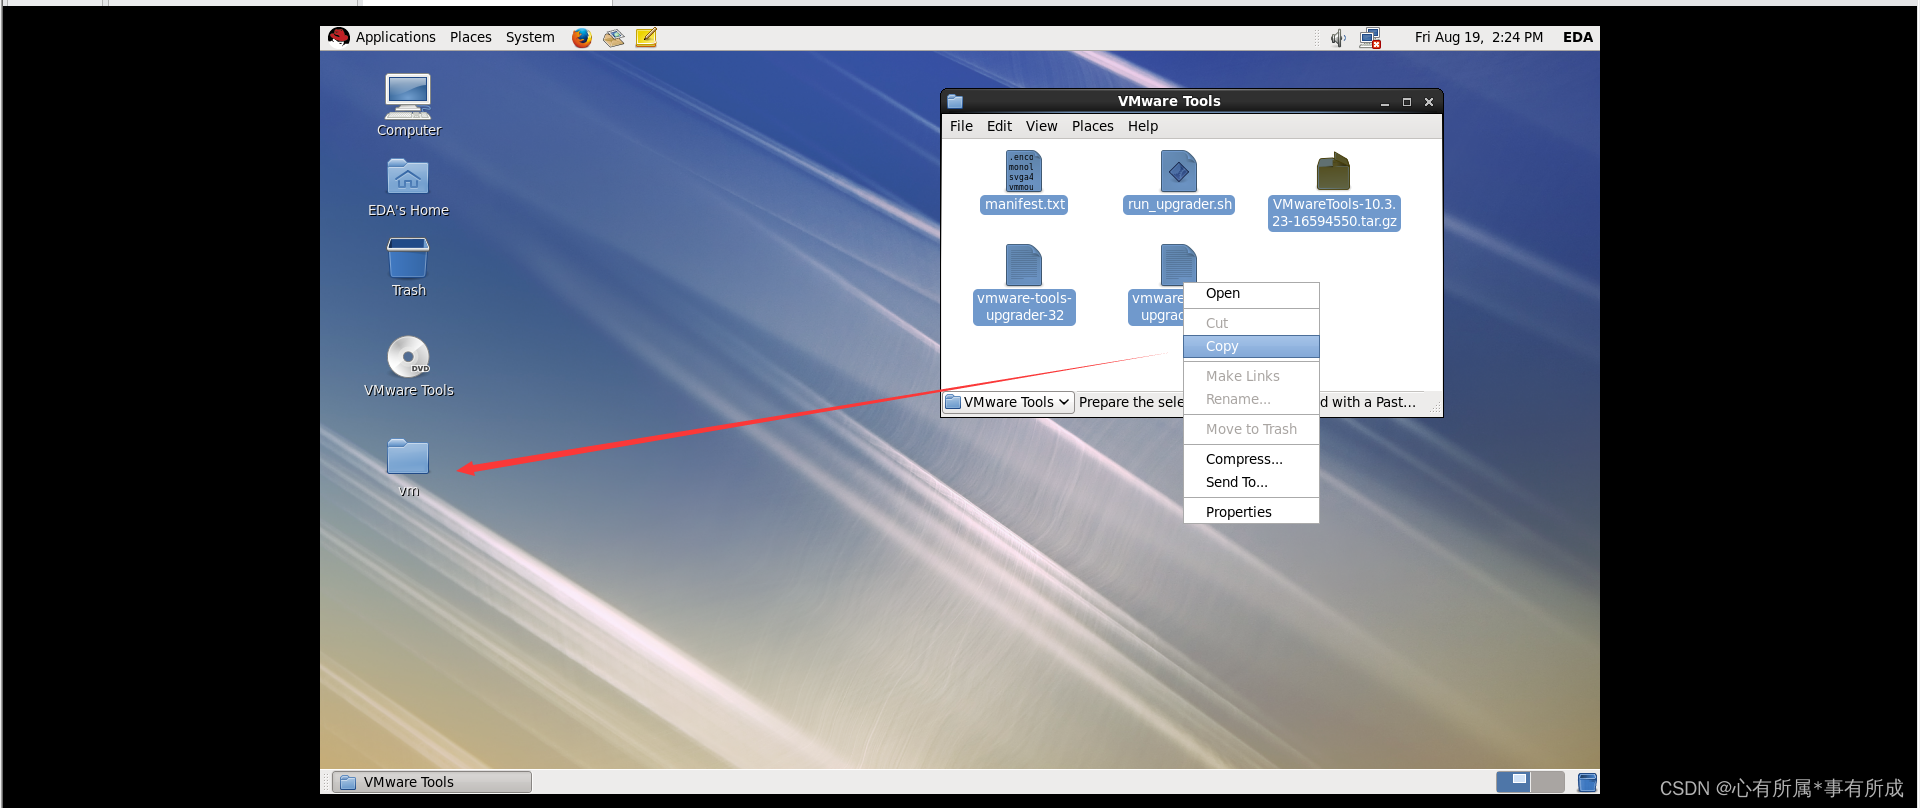1920x808 pixels.
Task: Choose Open from the context menu
Action: pos(1251,293)
